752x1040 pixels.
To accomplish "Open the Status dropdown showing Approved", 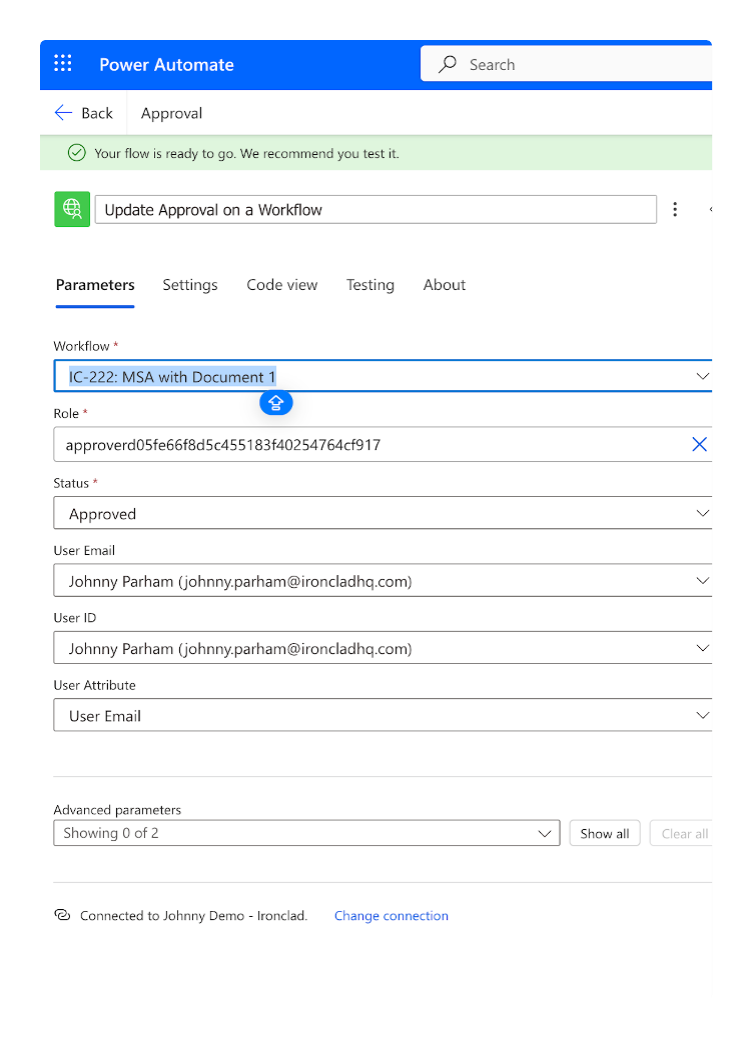I will 702,513.
